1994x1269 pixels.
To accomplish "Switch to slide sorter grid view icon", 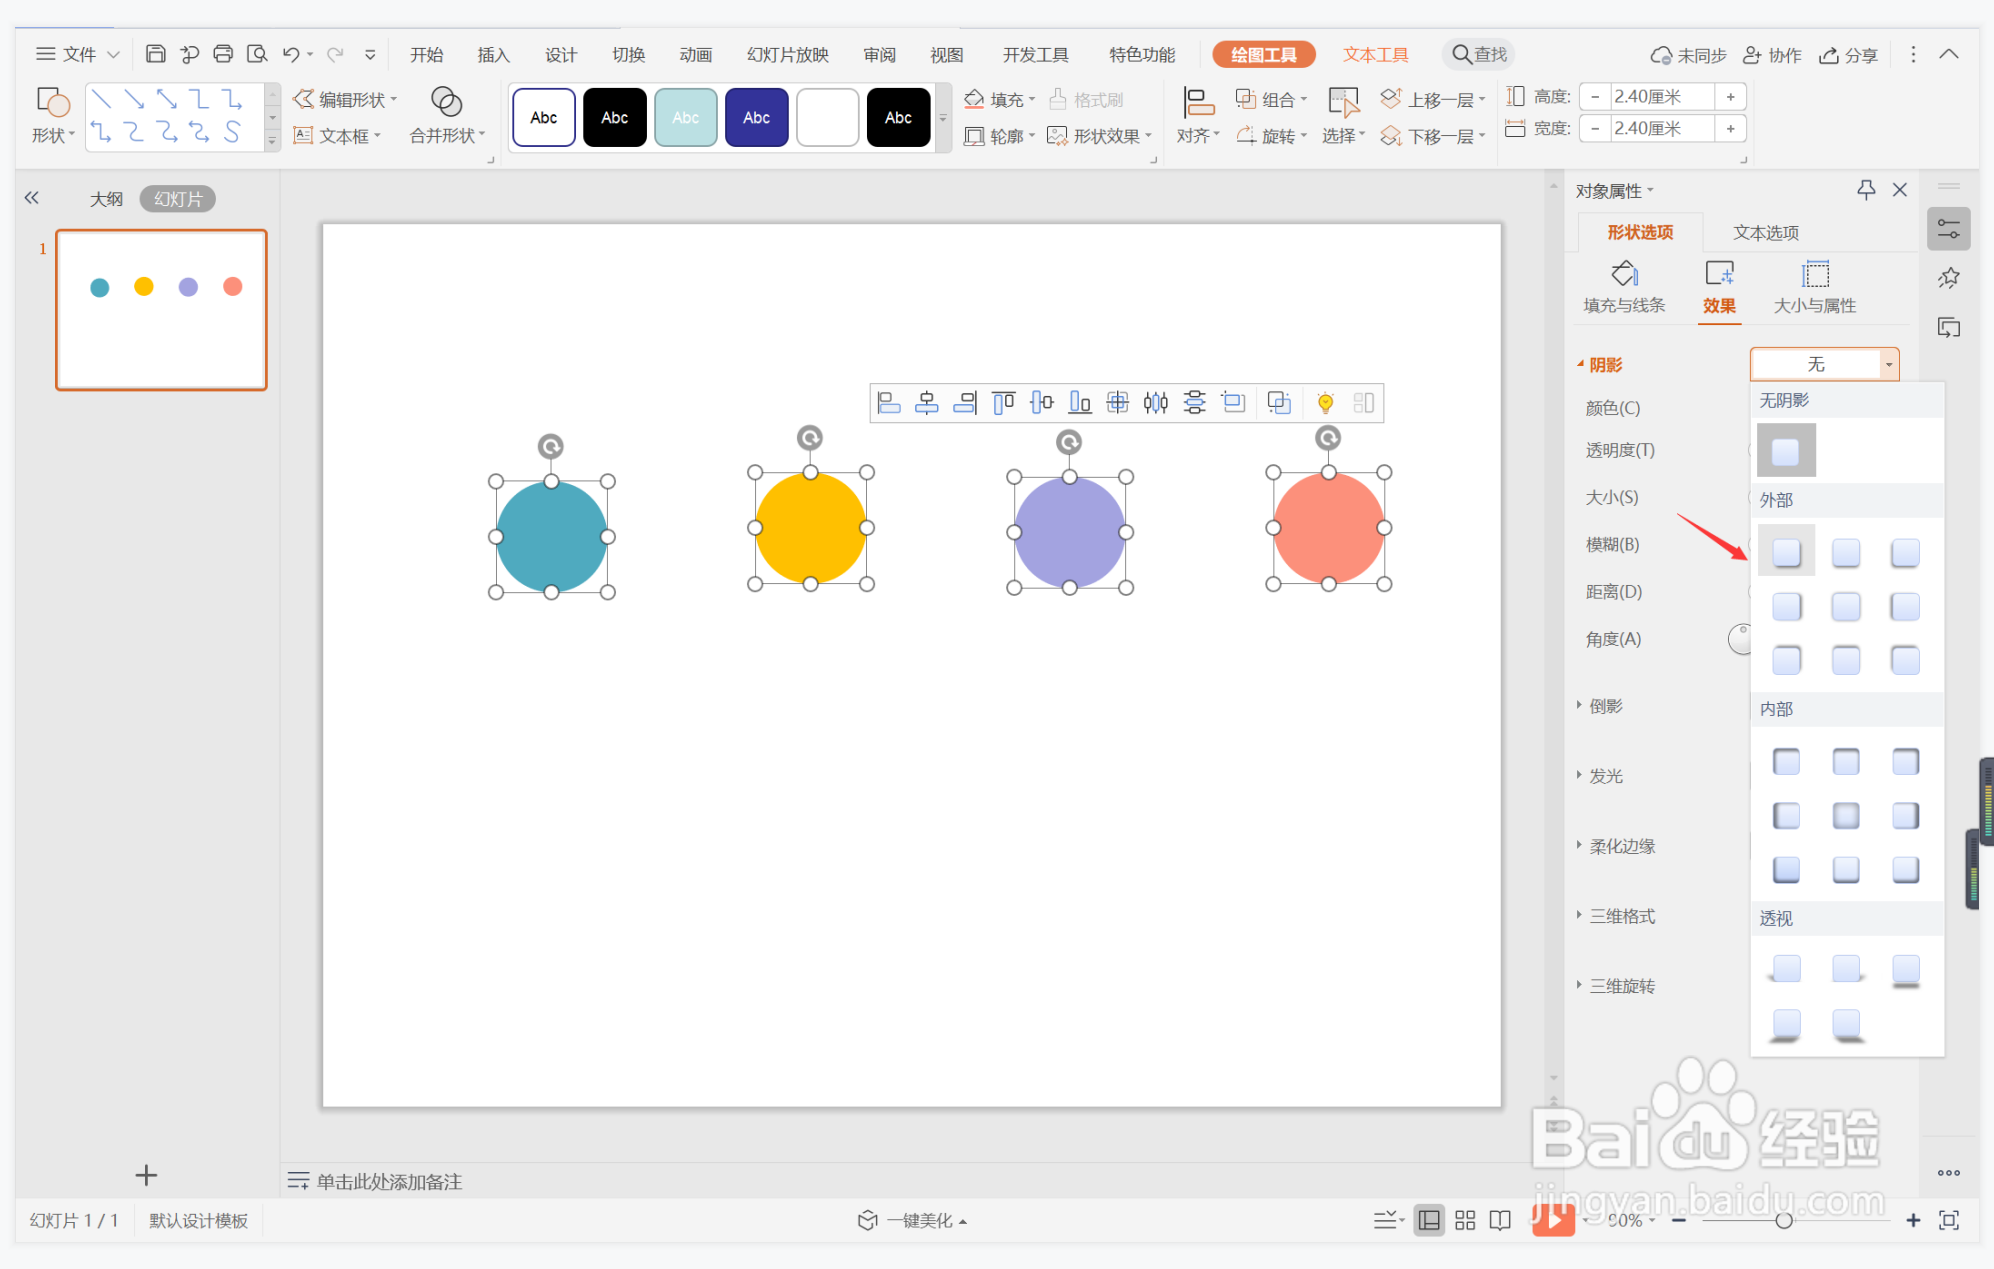I will (x=1465, y=1220).
